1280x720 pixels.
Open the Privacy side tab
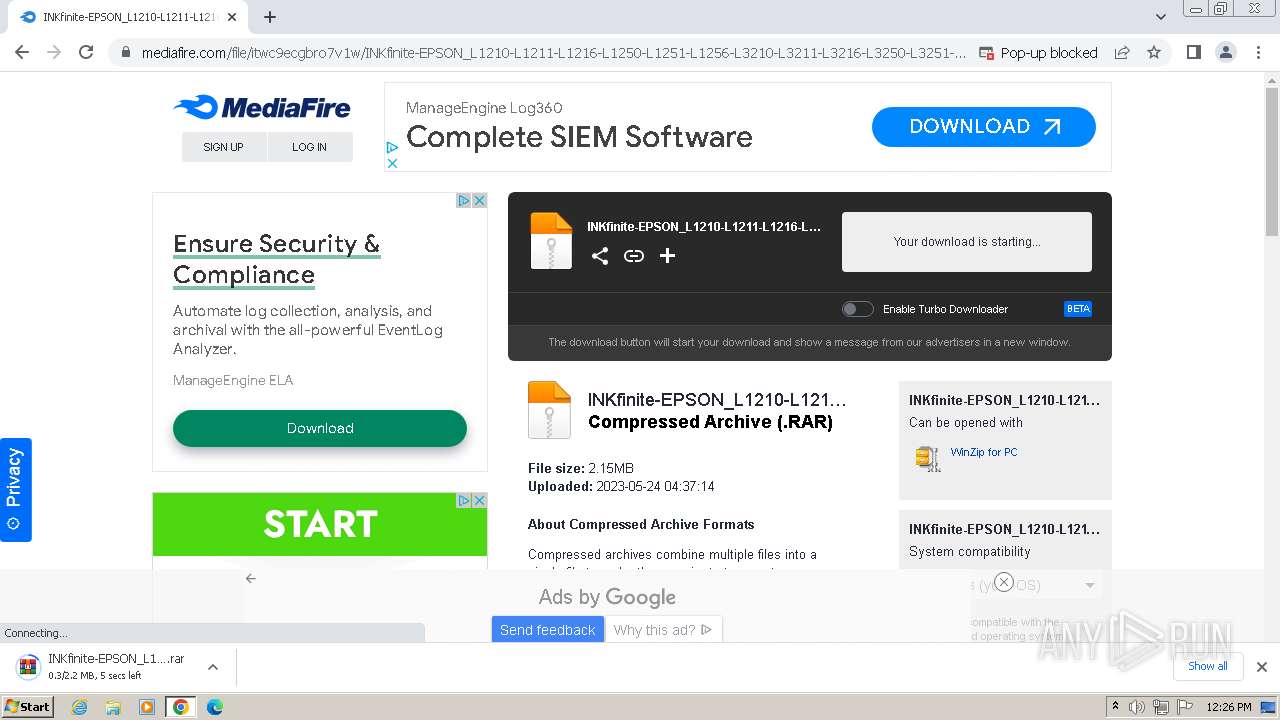click(x=15, y=490)
